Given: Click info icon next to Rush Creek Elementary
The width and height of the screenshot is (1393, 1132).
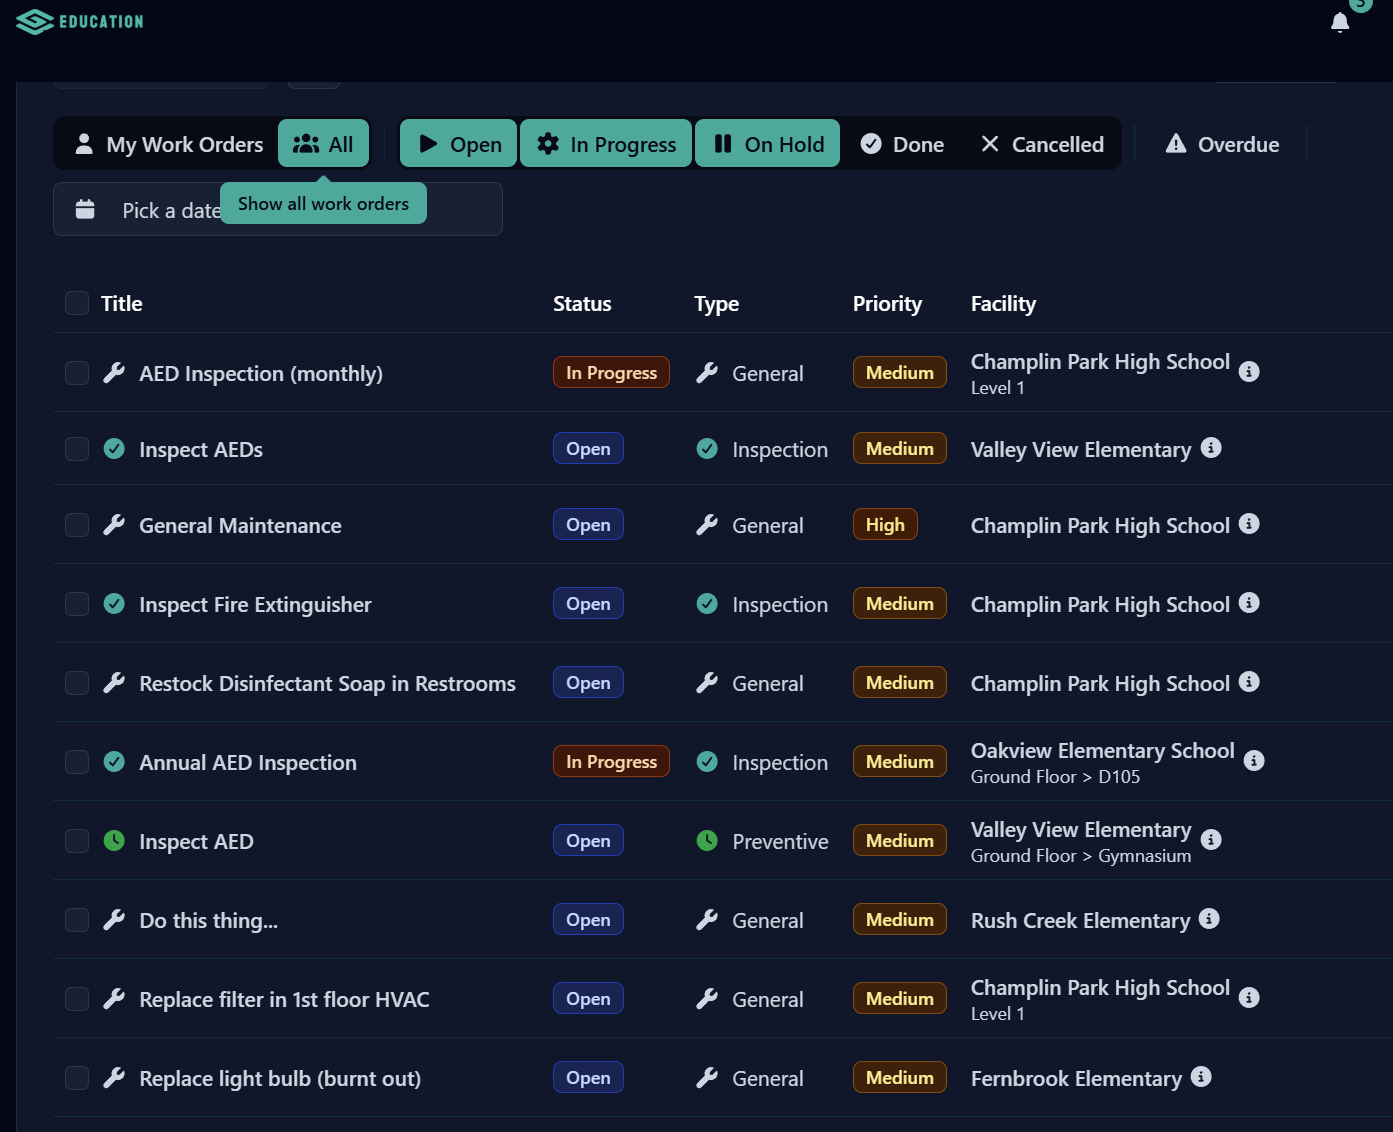Looking at the screenshot, I should [1209, 919].
